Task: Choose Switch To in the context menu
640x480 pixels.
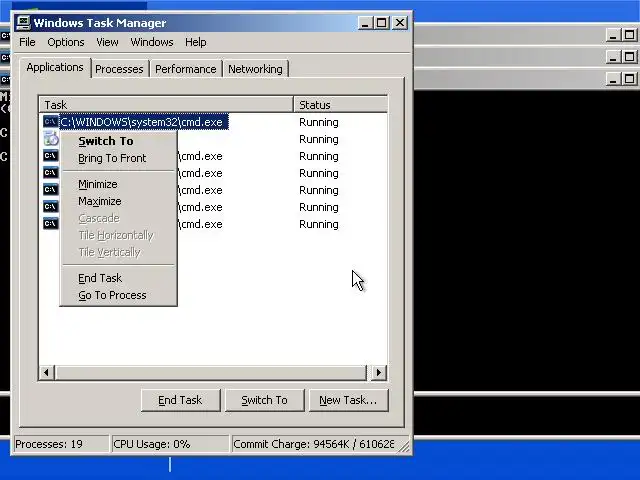Action: point(118,141)
